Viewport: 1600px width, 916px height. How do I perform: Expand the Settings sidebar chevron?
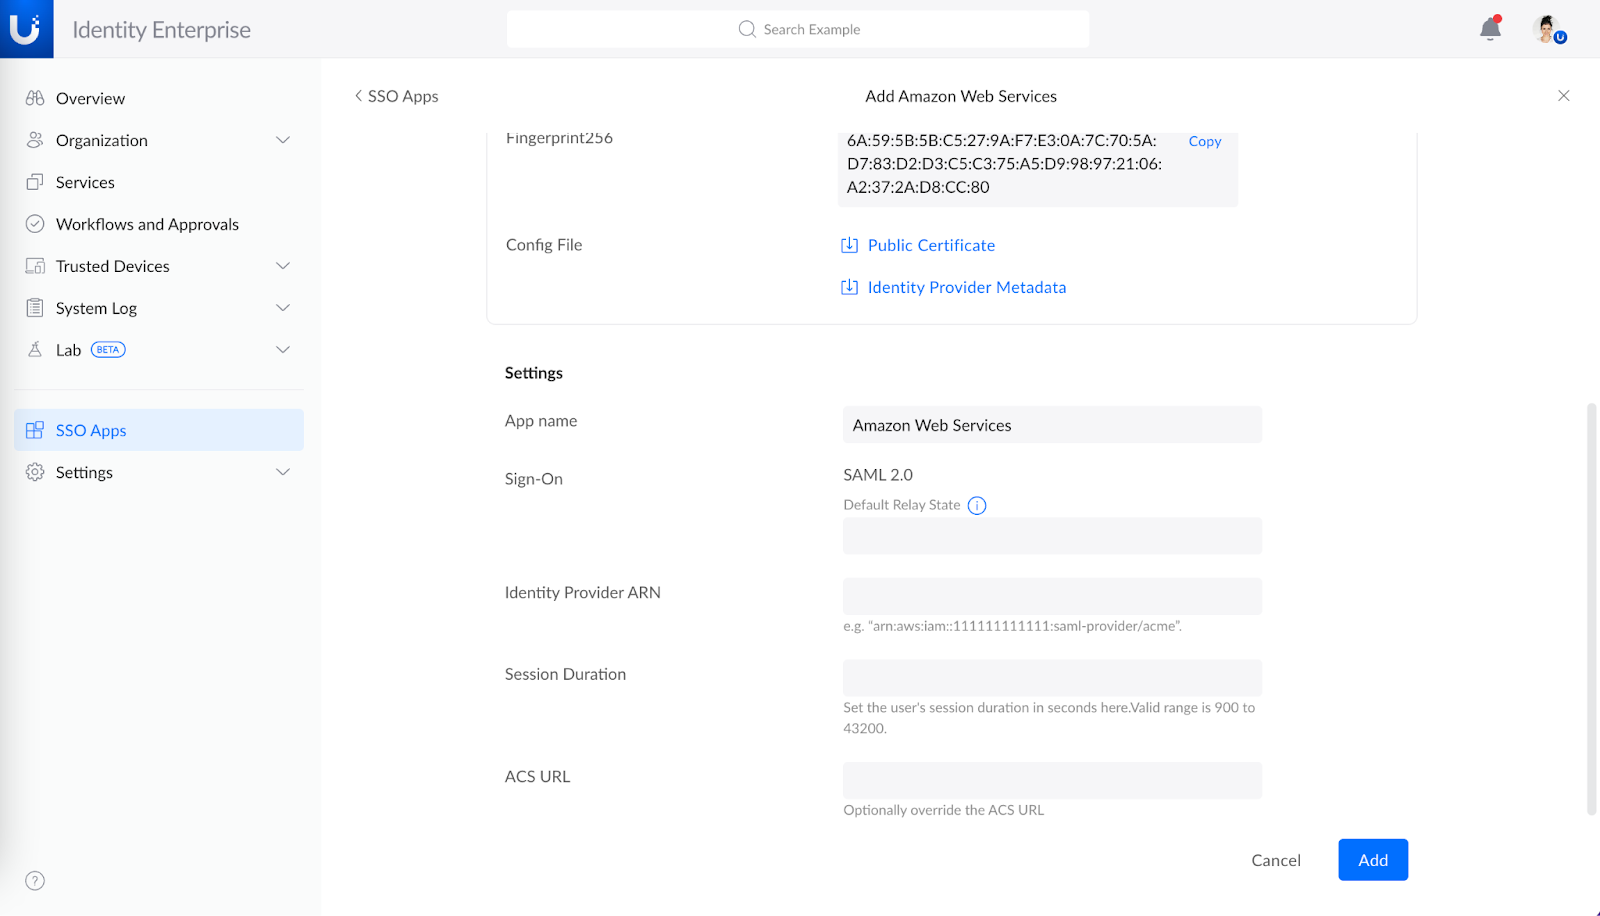point(283,472)
